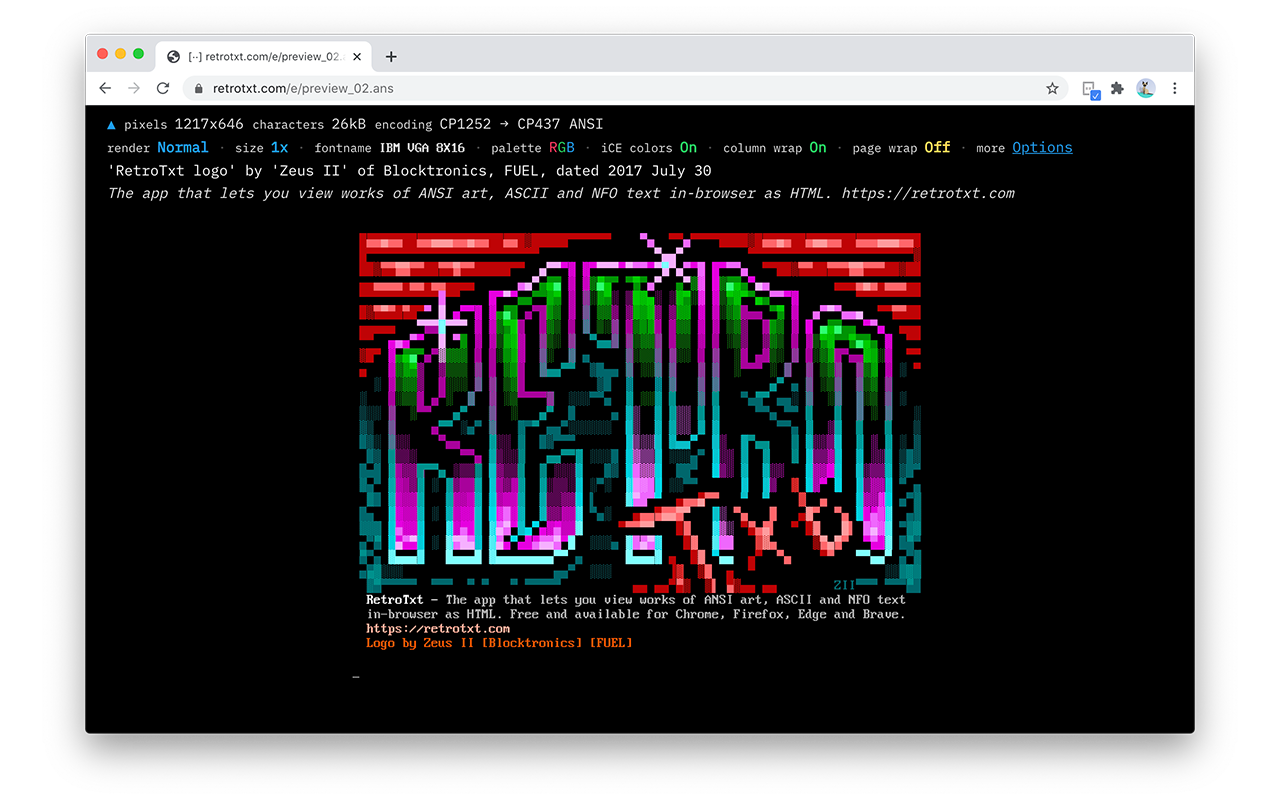Select the forward navigation arrow
Viewport: 1280px width, 800px height.
[x=133, y=88]
